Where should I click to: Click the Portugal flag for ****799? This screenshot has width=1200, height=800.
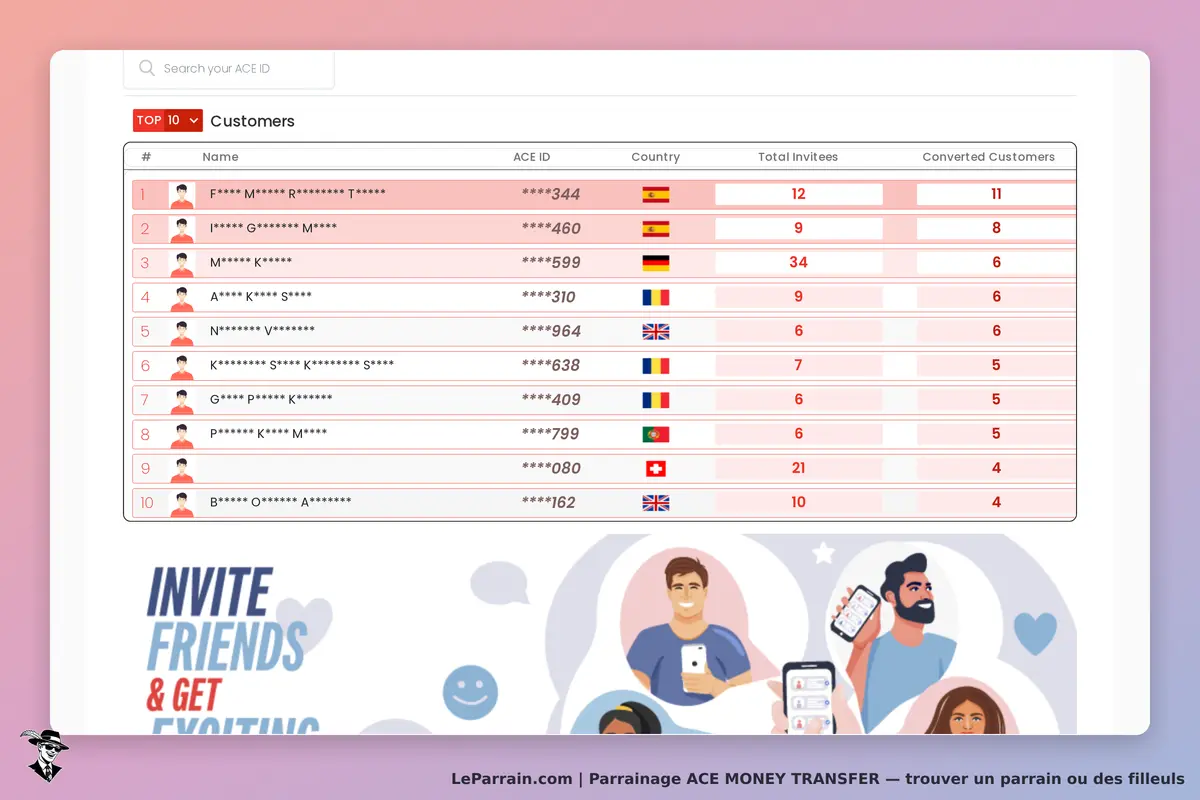[x=656, y=434]
